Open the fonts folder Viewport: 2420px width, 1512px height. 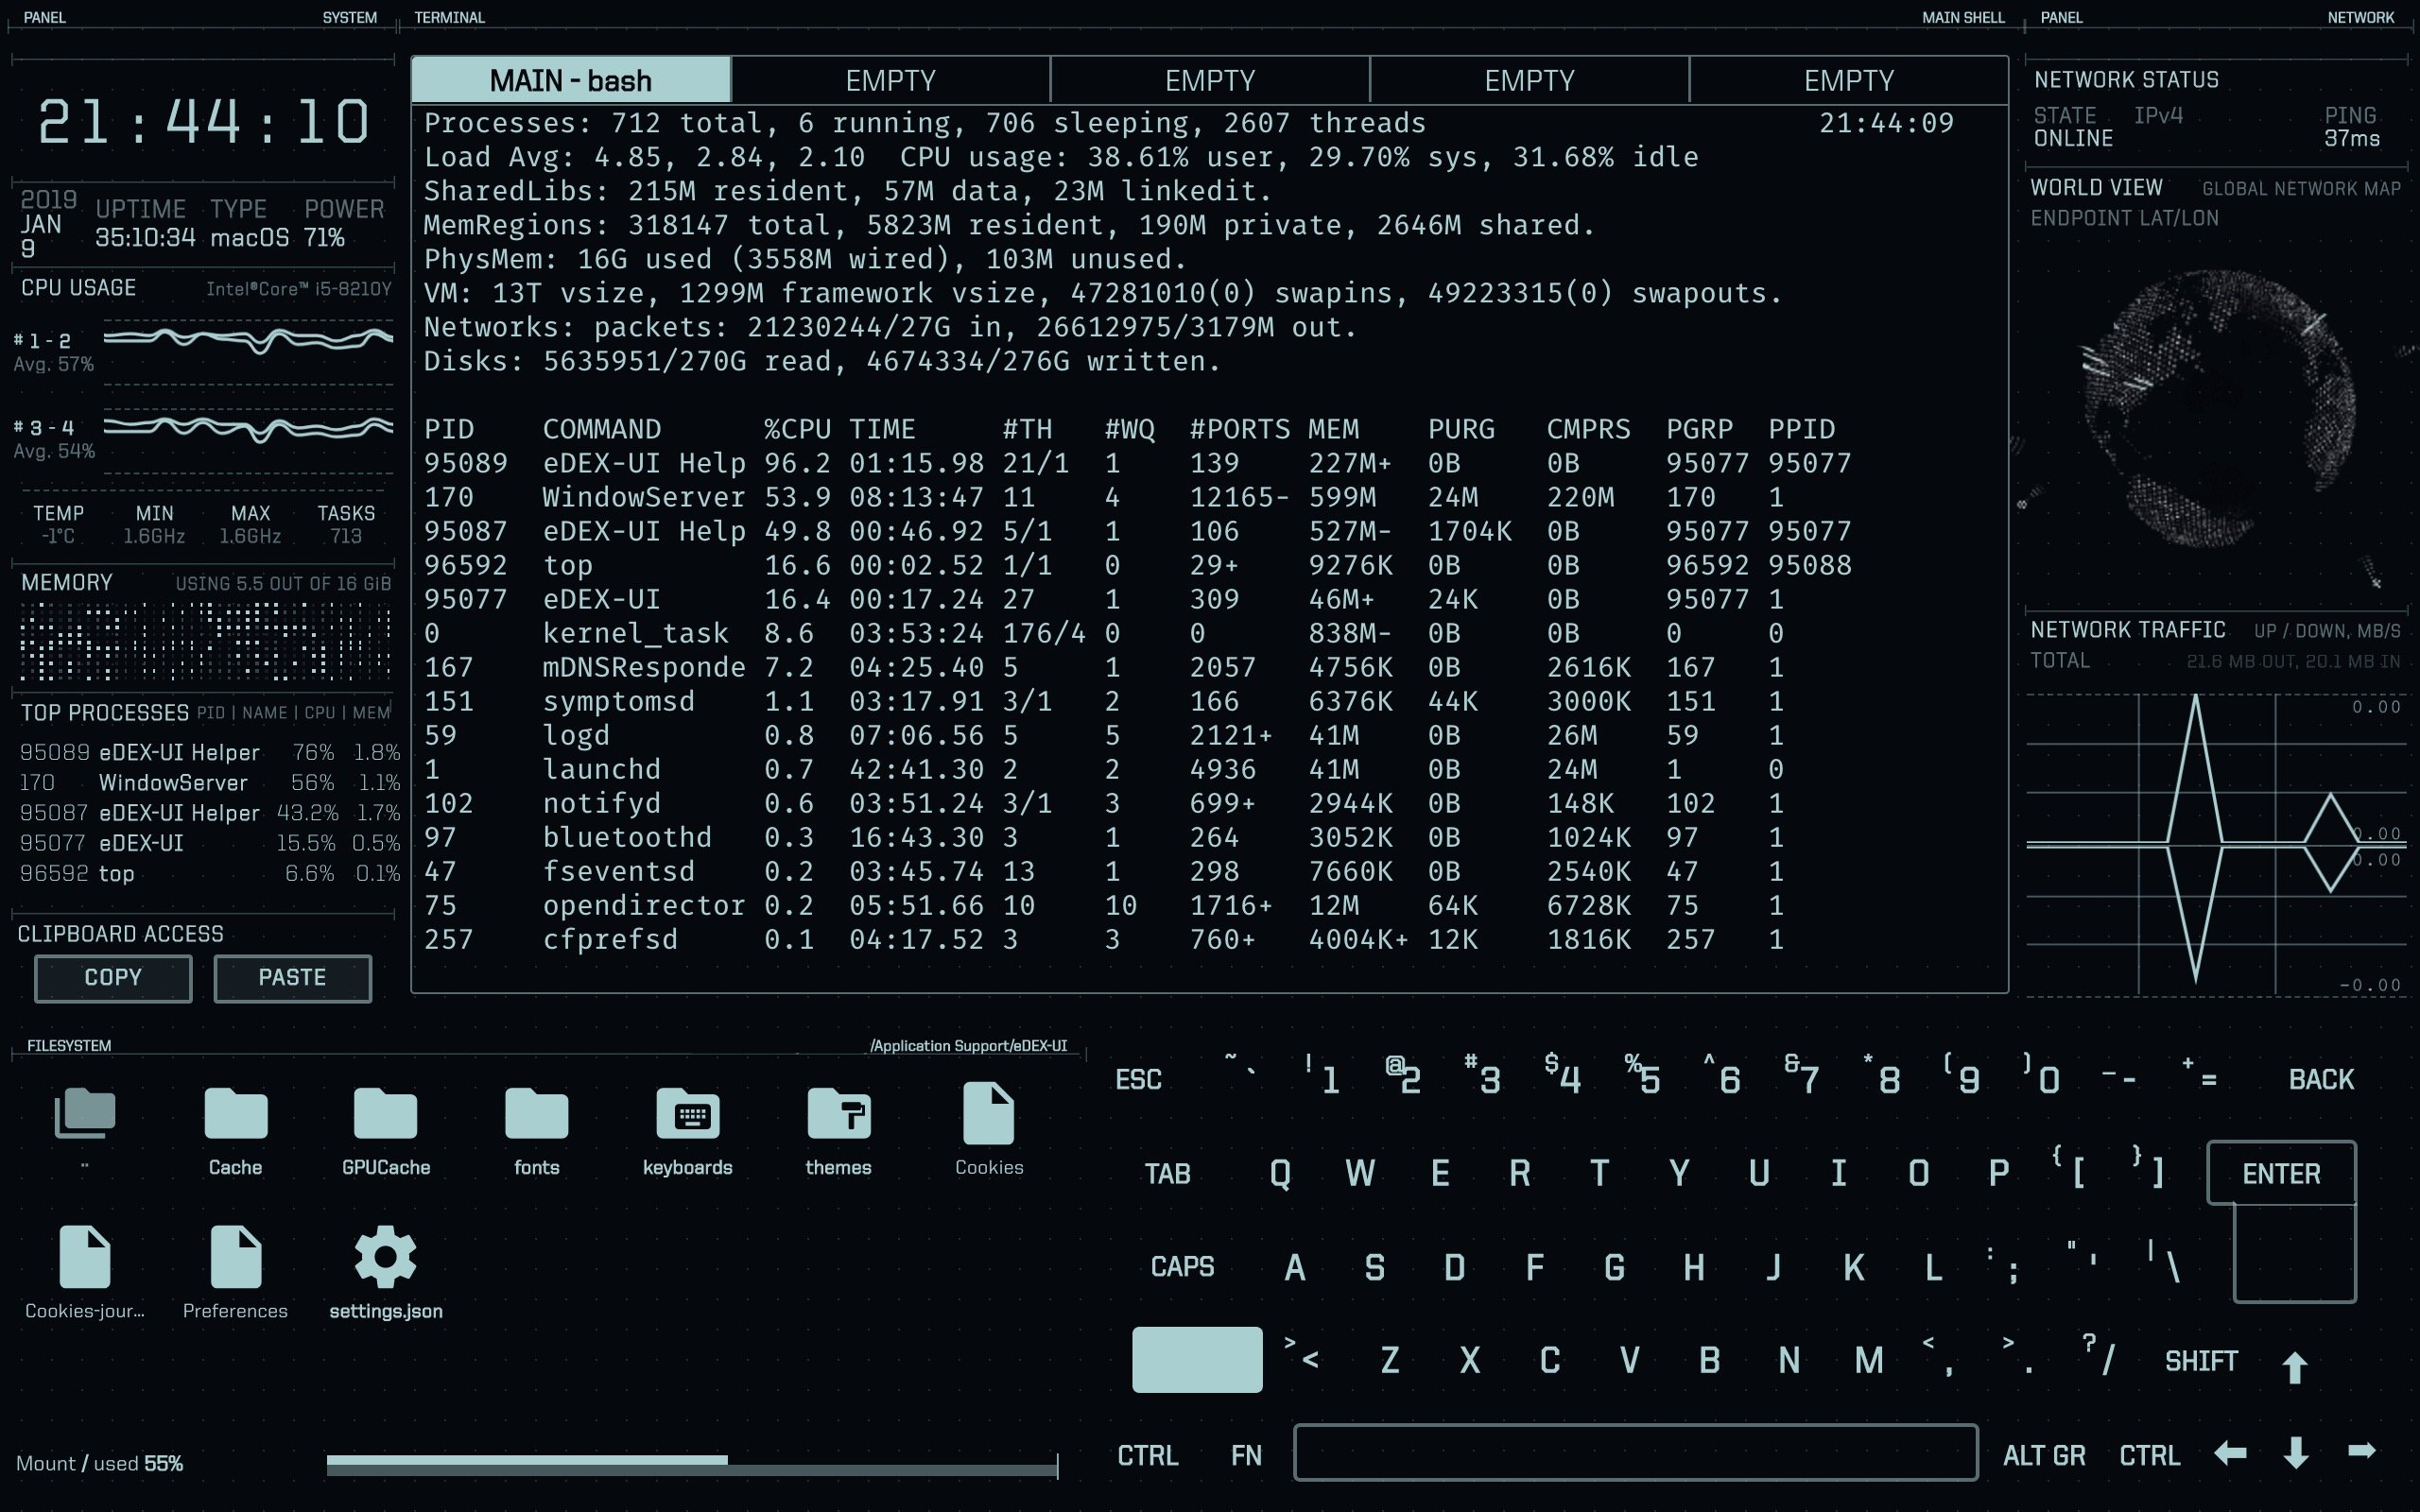click(x=536, y=1114)
